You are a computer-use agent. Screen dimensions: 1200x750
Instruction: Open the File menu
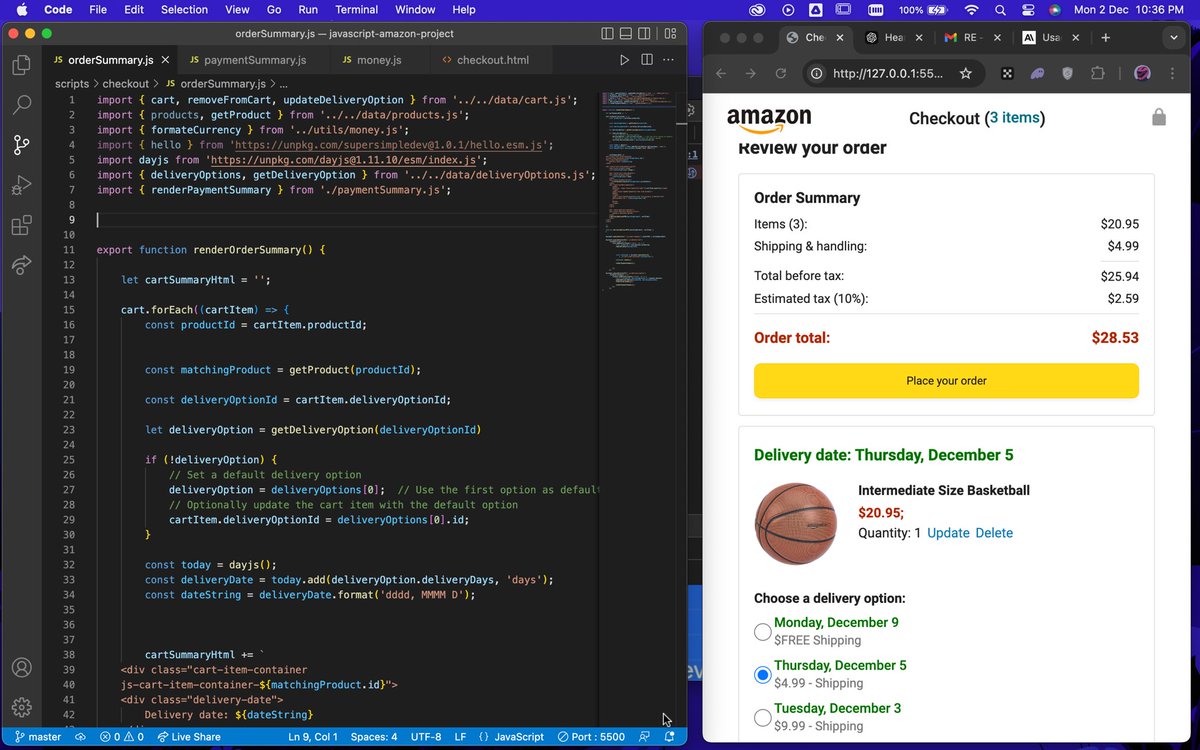[98, 10]
